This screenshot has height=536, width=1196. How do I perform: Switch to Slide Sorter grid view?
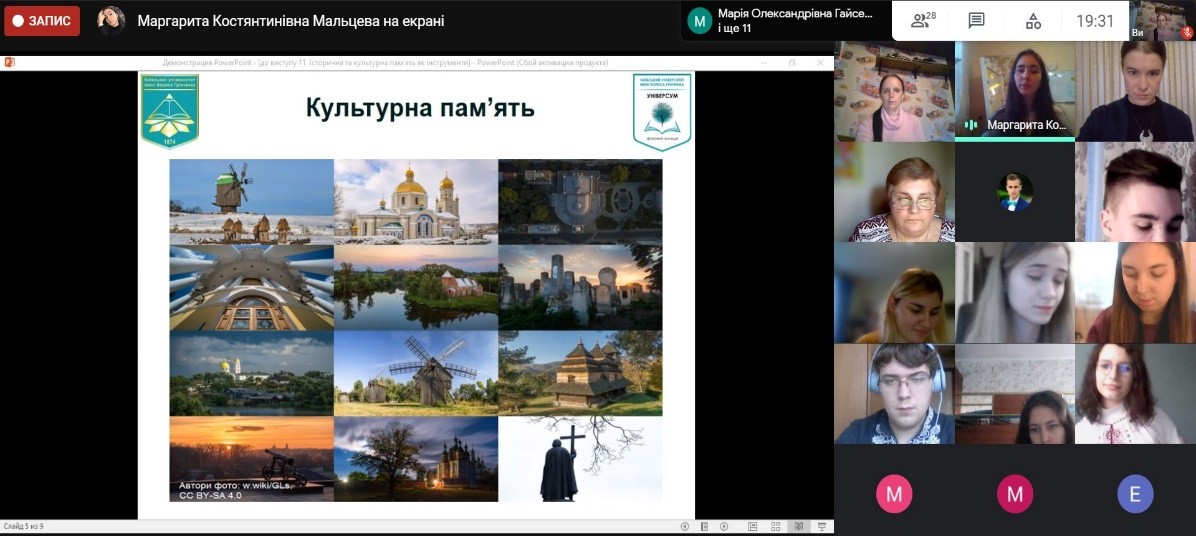coord(775,526)
